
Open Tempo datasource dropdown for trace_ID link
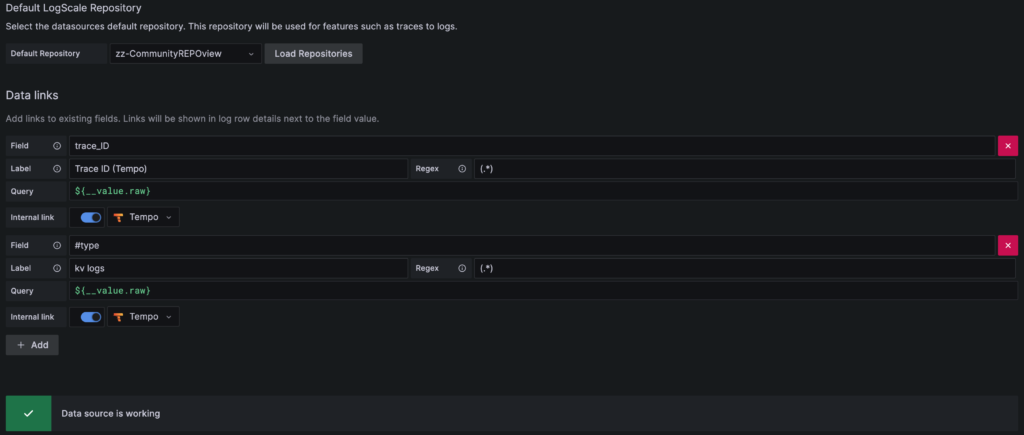pos(143,217)
